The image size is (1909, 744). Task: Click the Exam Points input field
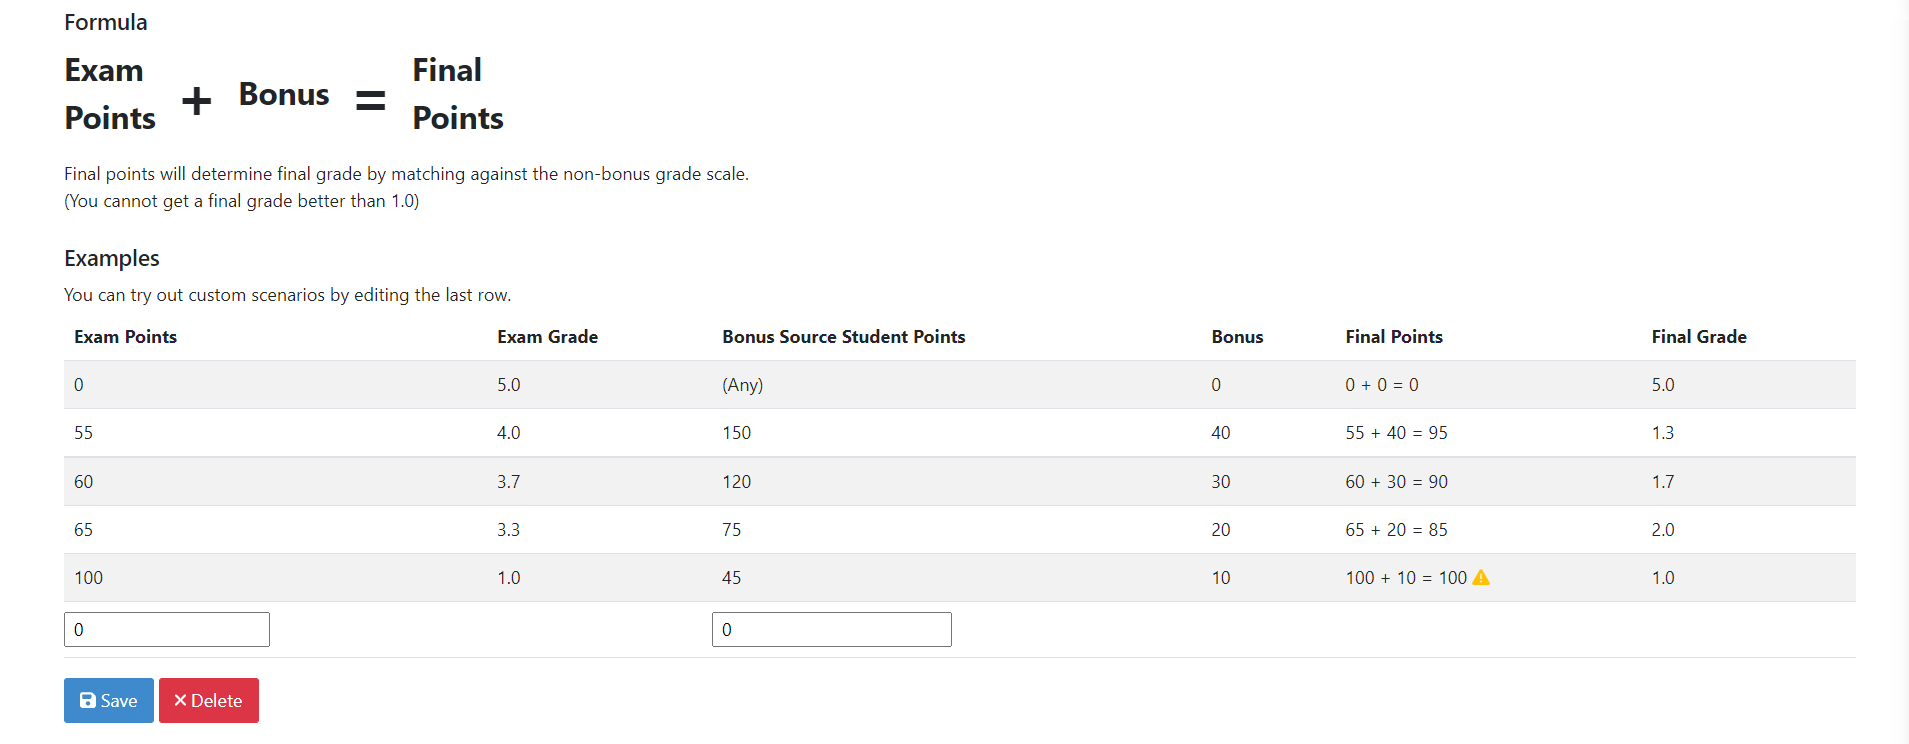tap(166, 629)
